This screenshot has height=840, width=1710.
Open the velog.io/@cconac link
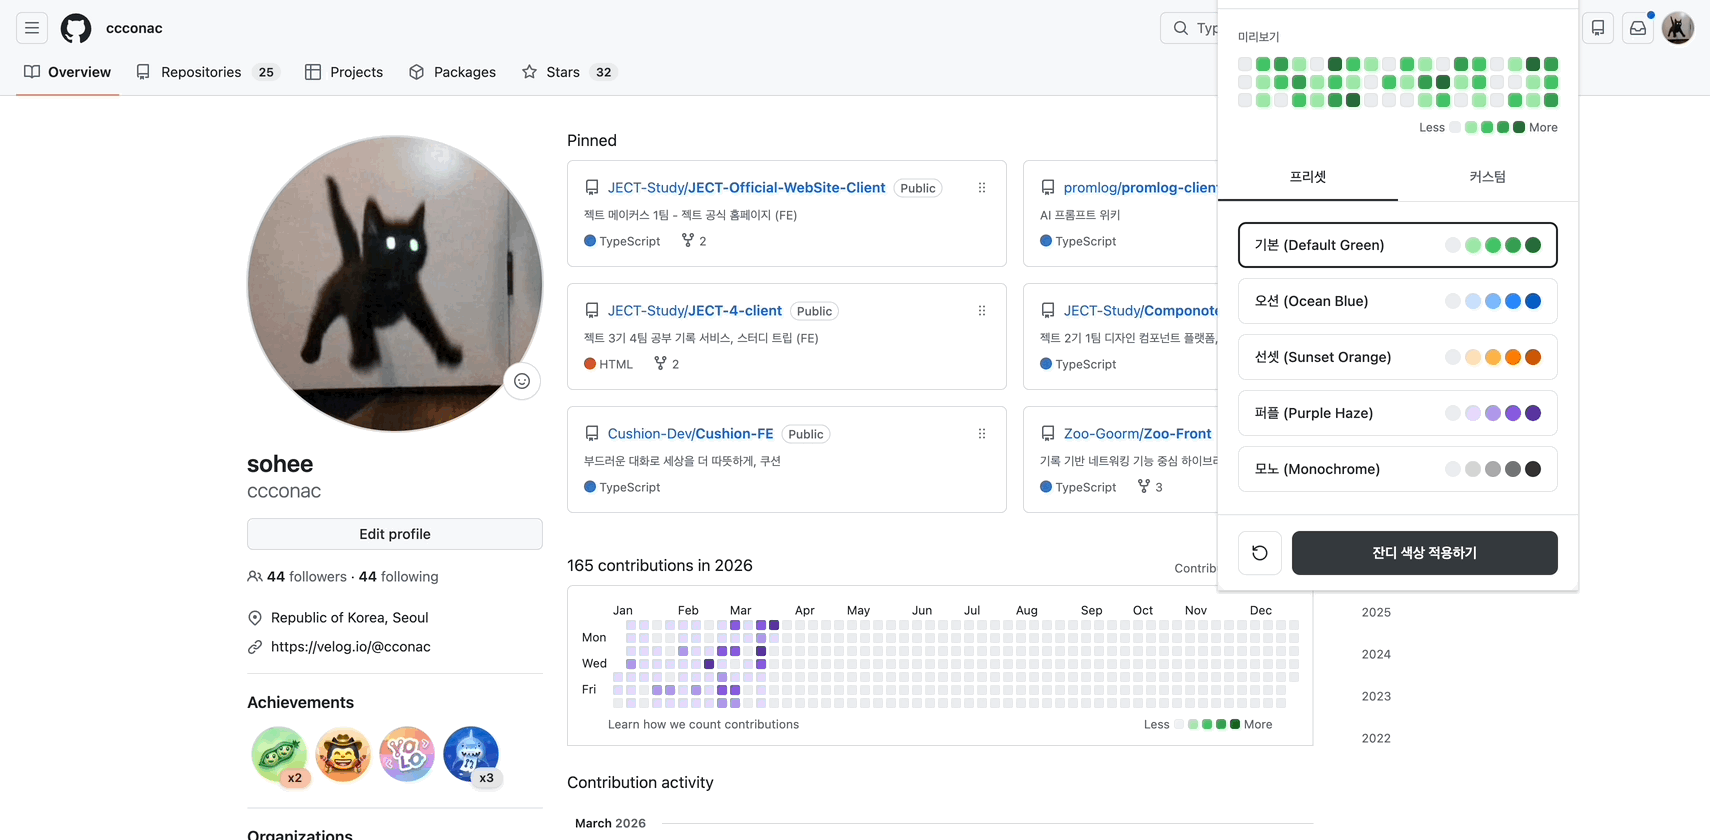tap(351, 647)
